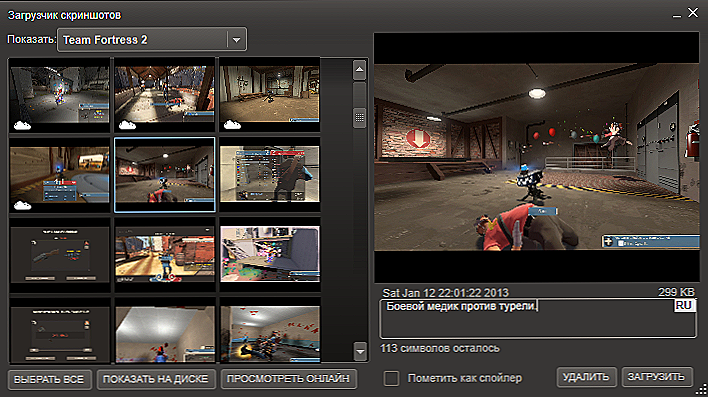708x397 pixels.
Task: Enable the Пометить как спойлер checkbox
Action: click(x=391, y=378)
